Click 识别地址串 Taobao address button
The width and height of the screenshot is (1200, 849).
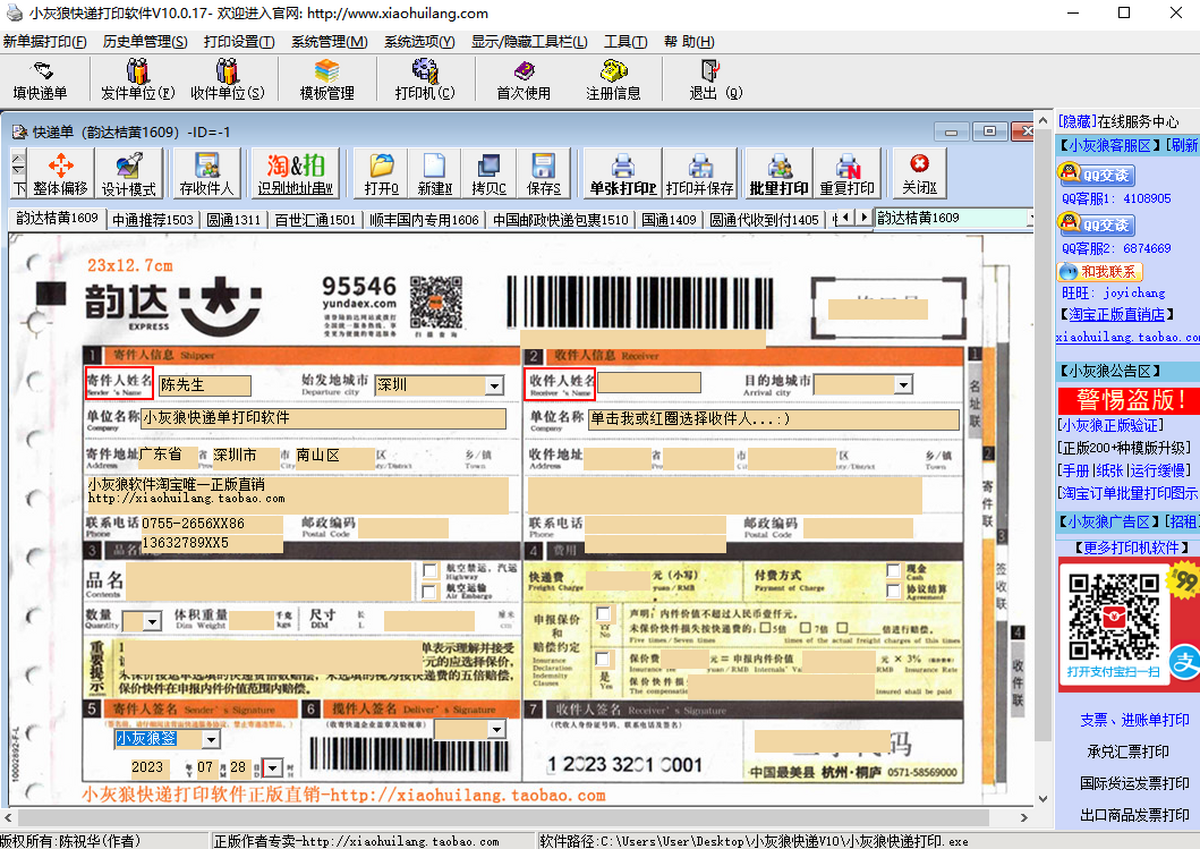(x=296, y=175)
